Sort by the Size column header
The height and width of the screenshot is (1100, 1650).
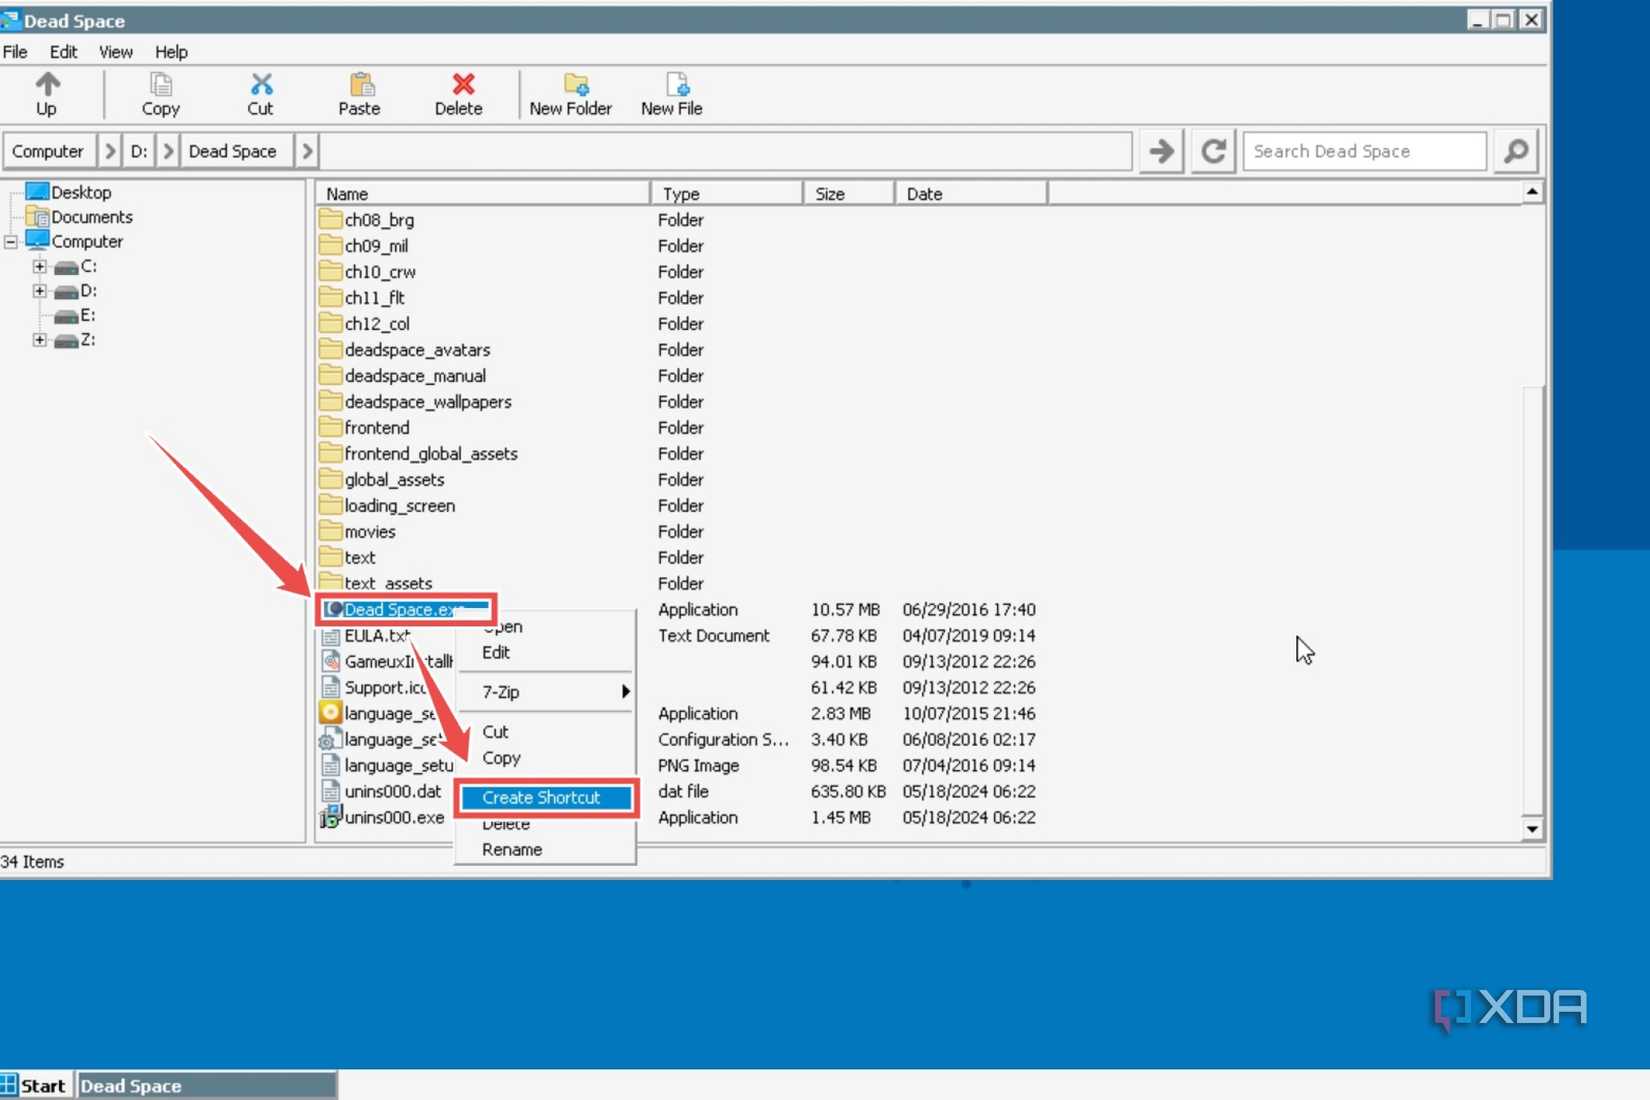tap(849, 194)
